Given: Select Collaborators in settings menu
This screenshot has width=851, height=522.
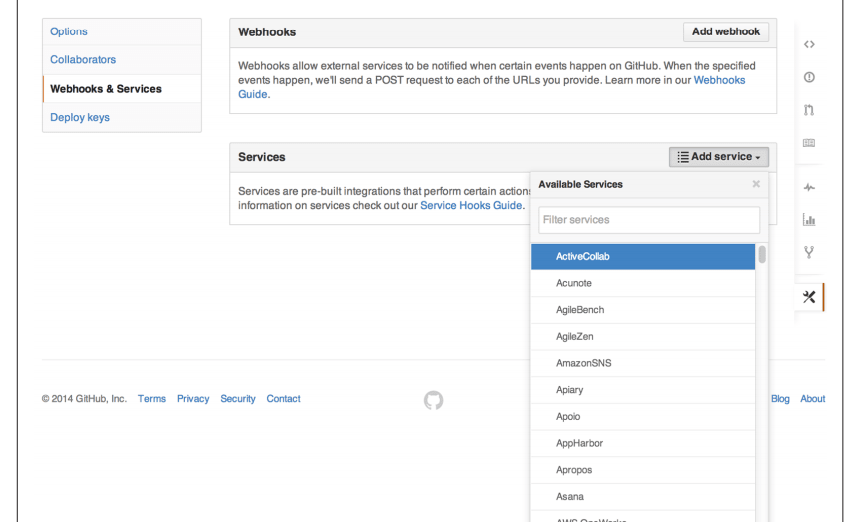Looking at the screenshot, I should [82, 60].
